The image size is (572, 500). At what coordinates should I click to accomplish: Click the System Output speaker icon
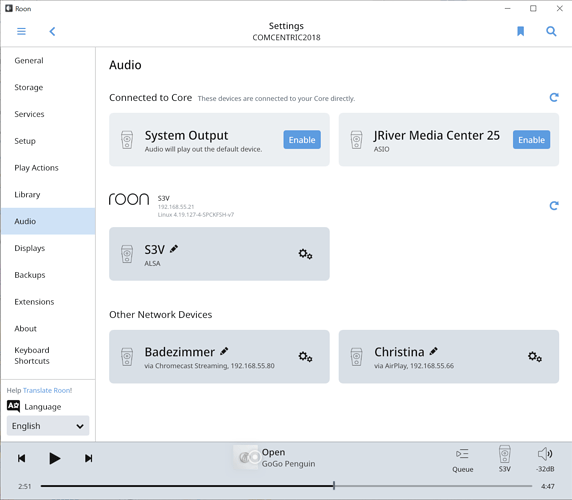click(127, 140)
